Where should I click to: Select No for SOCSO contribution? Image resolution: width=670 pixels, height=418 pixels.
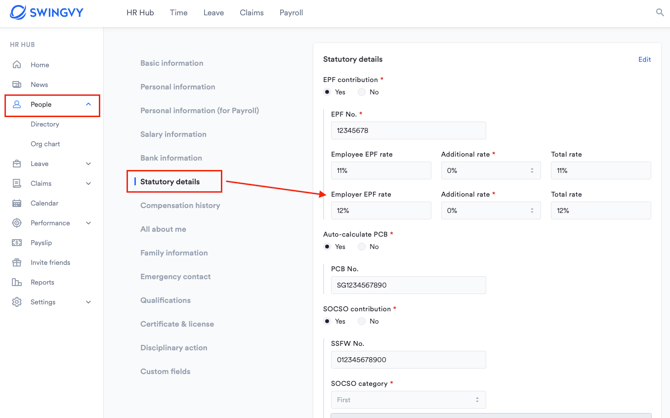point(362,322)
